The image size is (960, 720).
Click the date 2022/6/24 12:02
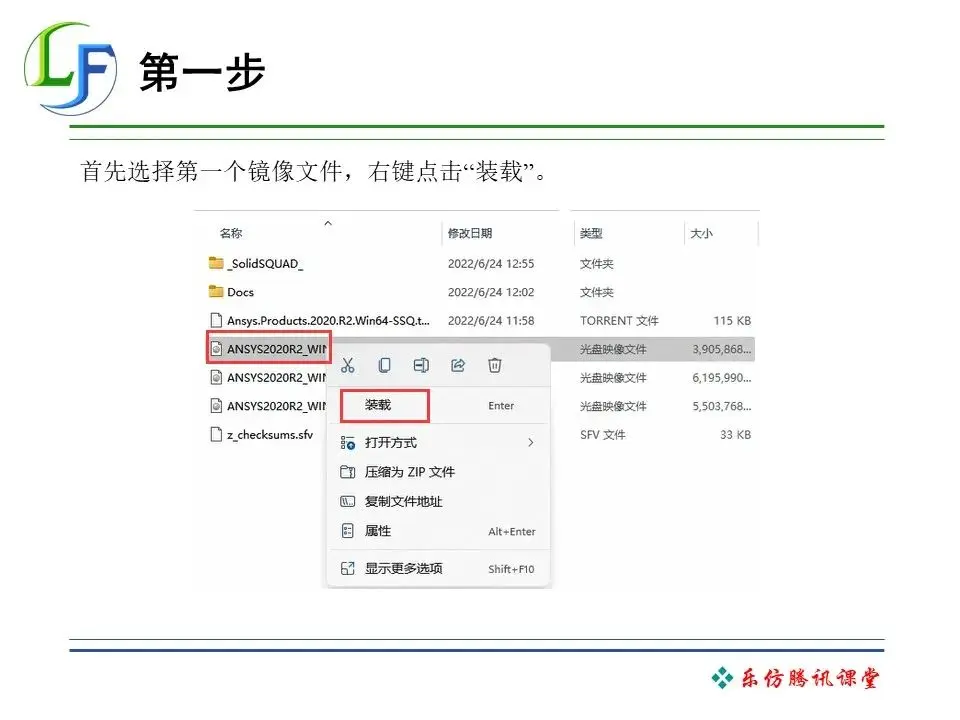[x=491, y=293]
